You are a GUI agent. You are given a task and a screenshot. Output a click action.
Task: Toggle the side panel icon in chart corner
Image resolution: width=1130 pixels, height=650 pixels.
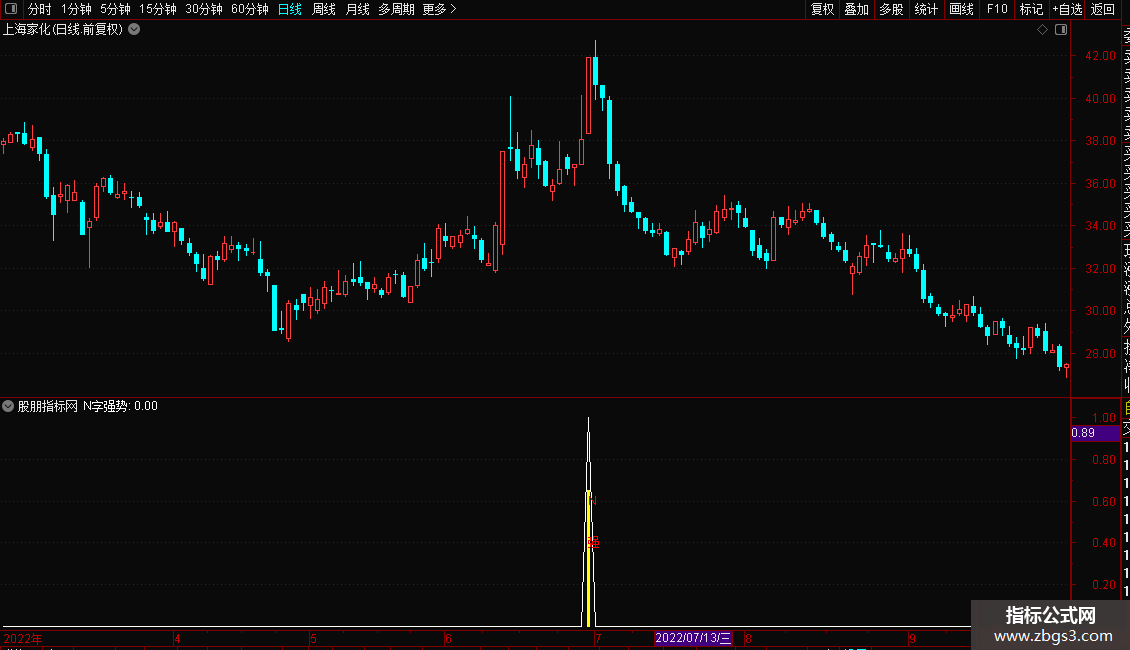[1061, 30]
